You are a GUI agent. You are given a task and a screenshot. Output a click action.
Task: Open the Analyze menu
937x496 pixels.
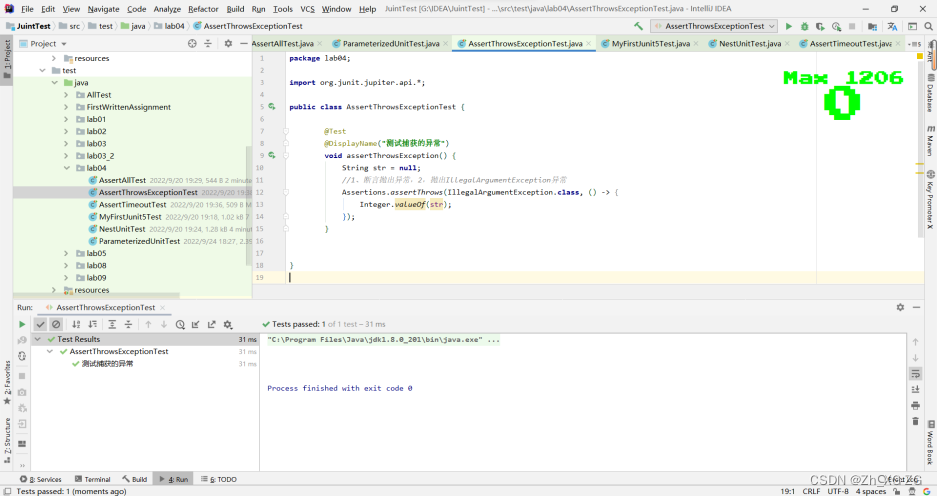point(167,9)
